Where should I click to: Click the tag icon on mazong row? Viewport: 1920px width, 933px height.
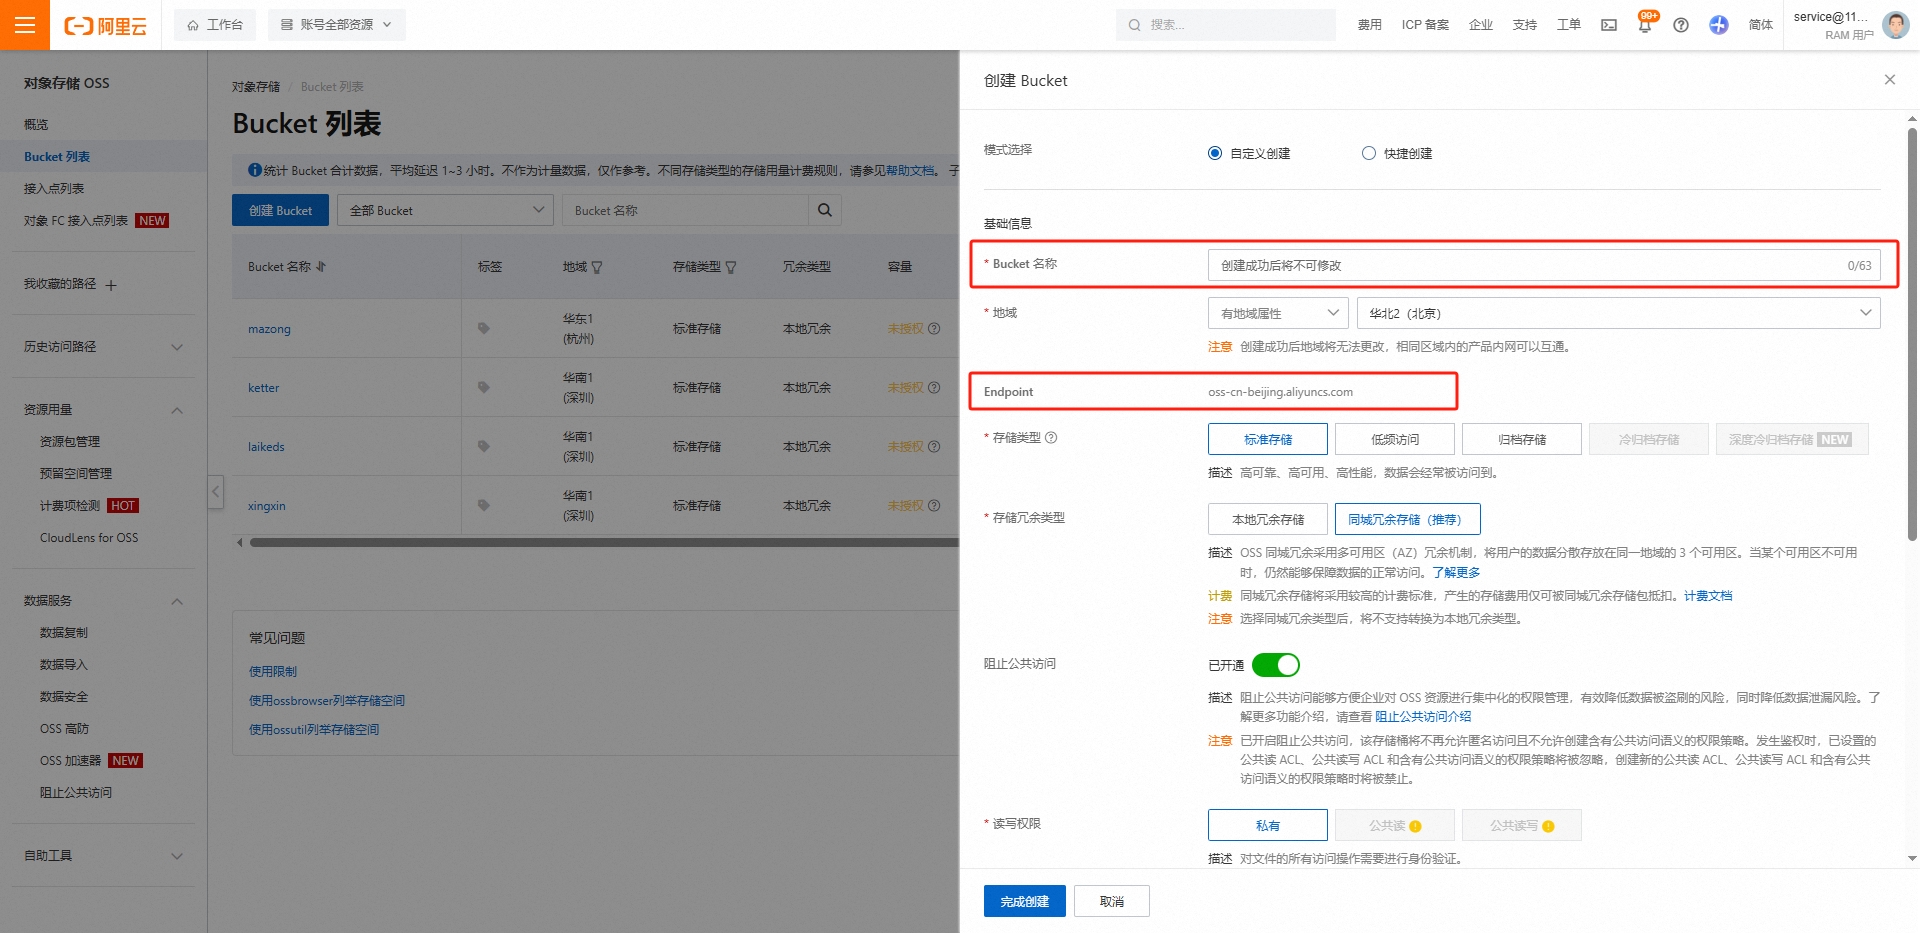click(484, 328)
